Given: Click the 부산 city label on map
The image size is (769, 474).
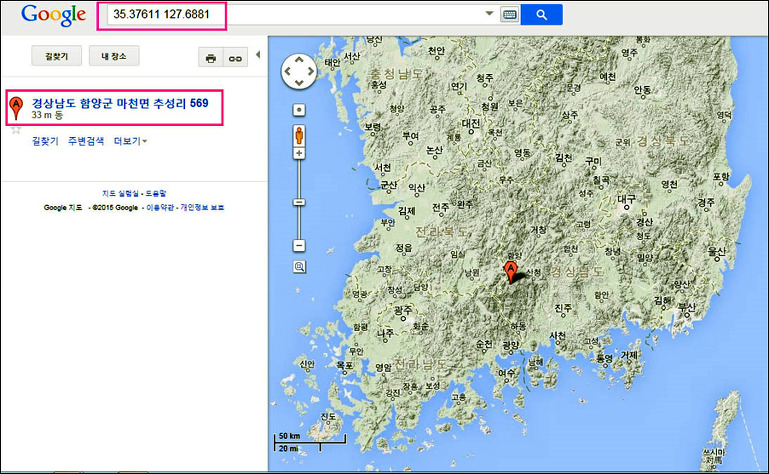Looking at the screenshot, I should [x=687, y=308].
